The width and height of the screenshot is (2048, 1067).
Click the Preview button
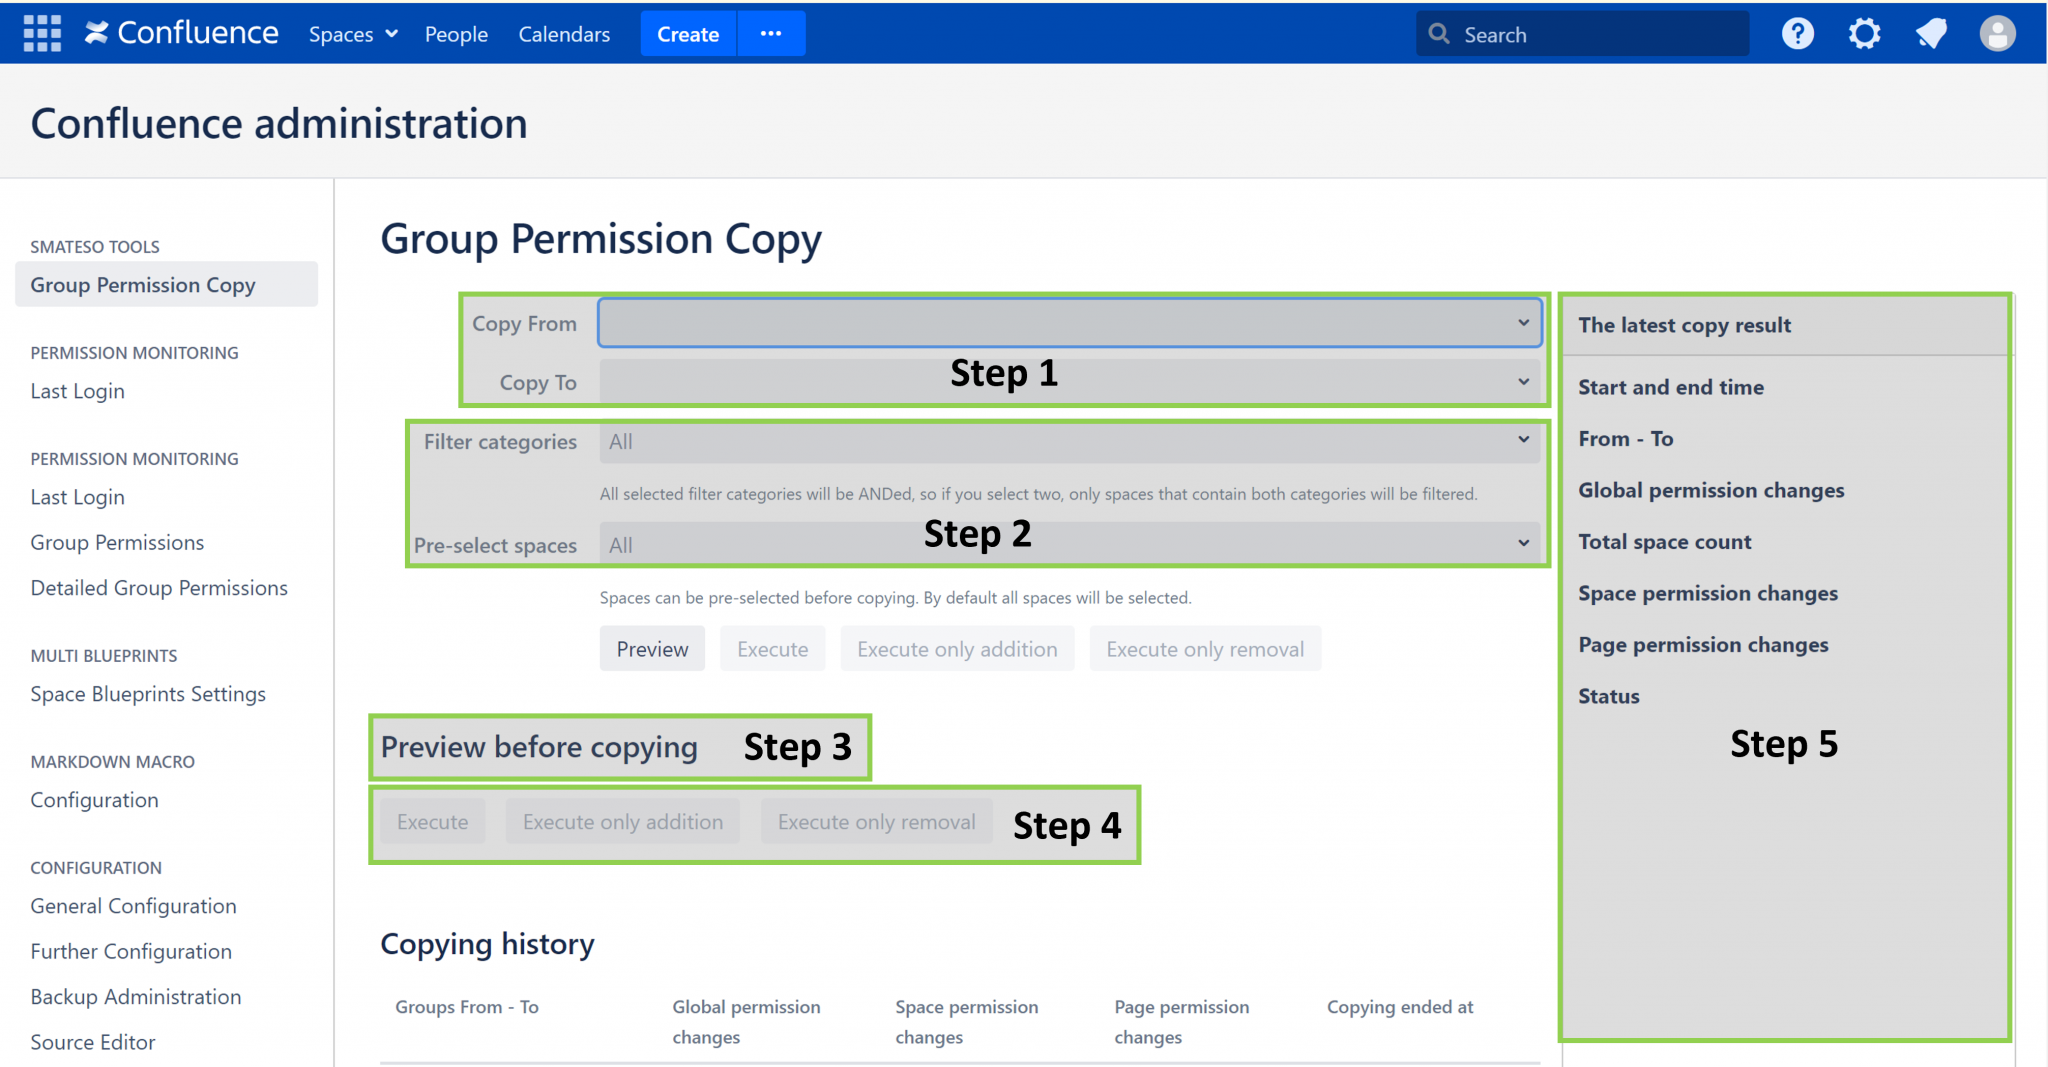point(651,648)
